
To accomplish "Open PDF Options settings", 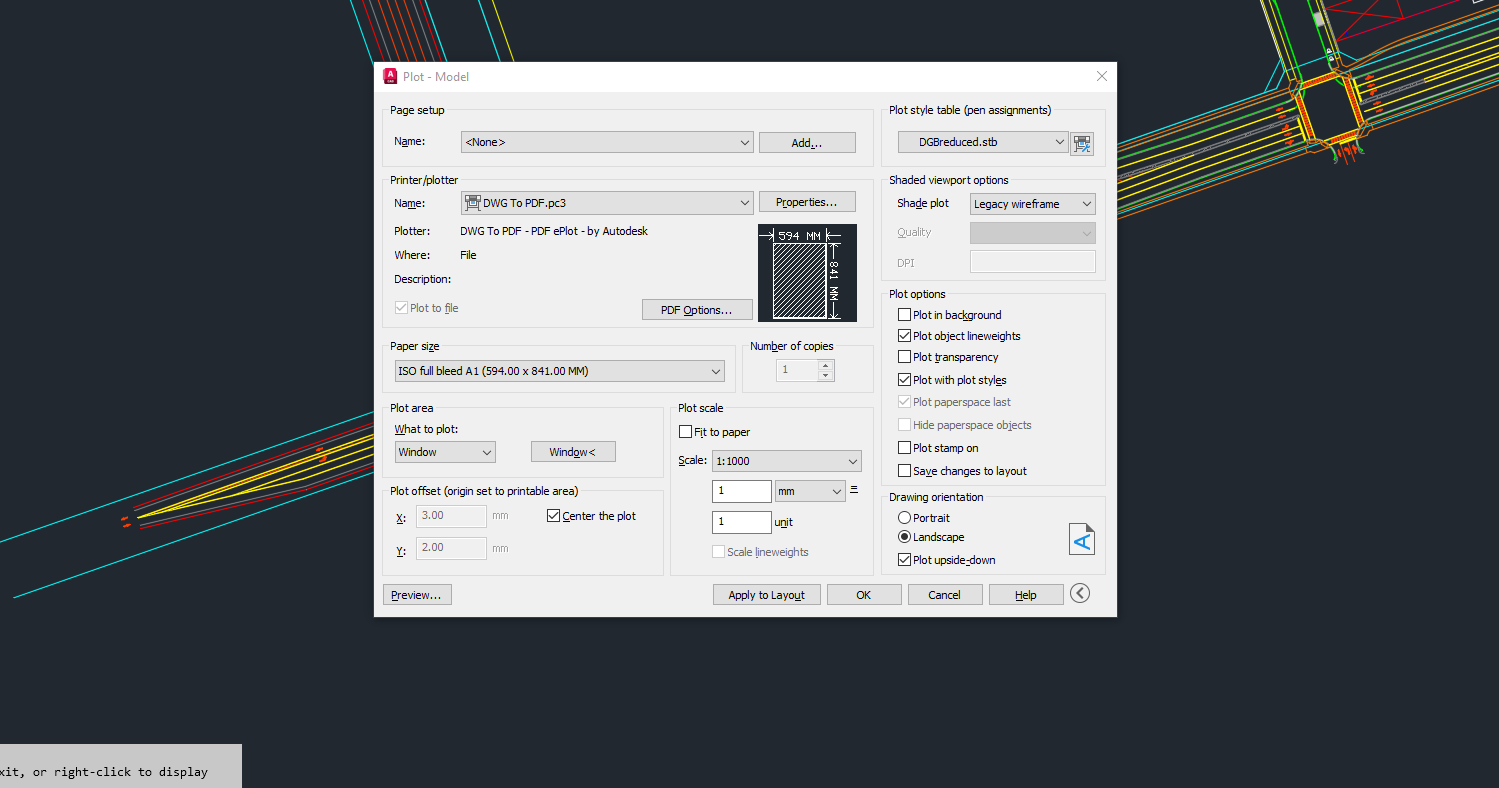I will coord(697,309).
